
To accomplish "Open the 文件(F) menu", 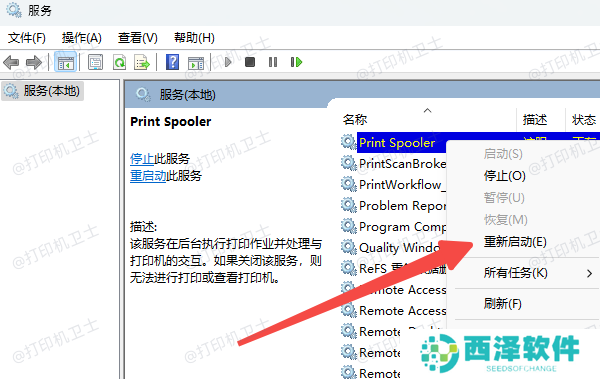I will (x=27, y=38).
